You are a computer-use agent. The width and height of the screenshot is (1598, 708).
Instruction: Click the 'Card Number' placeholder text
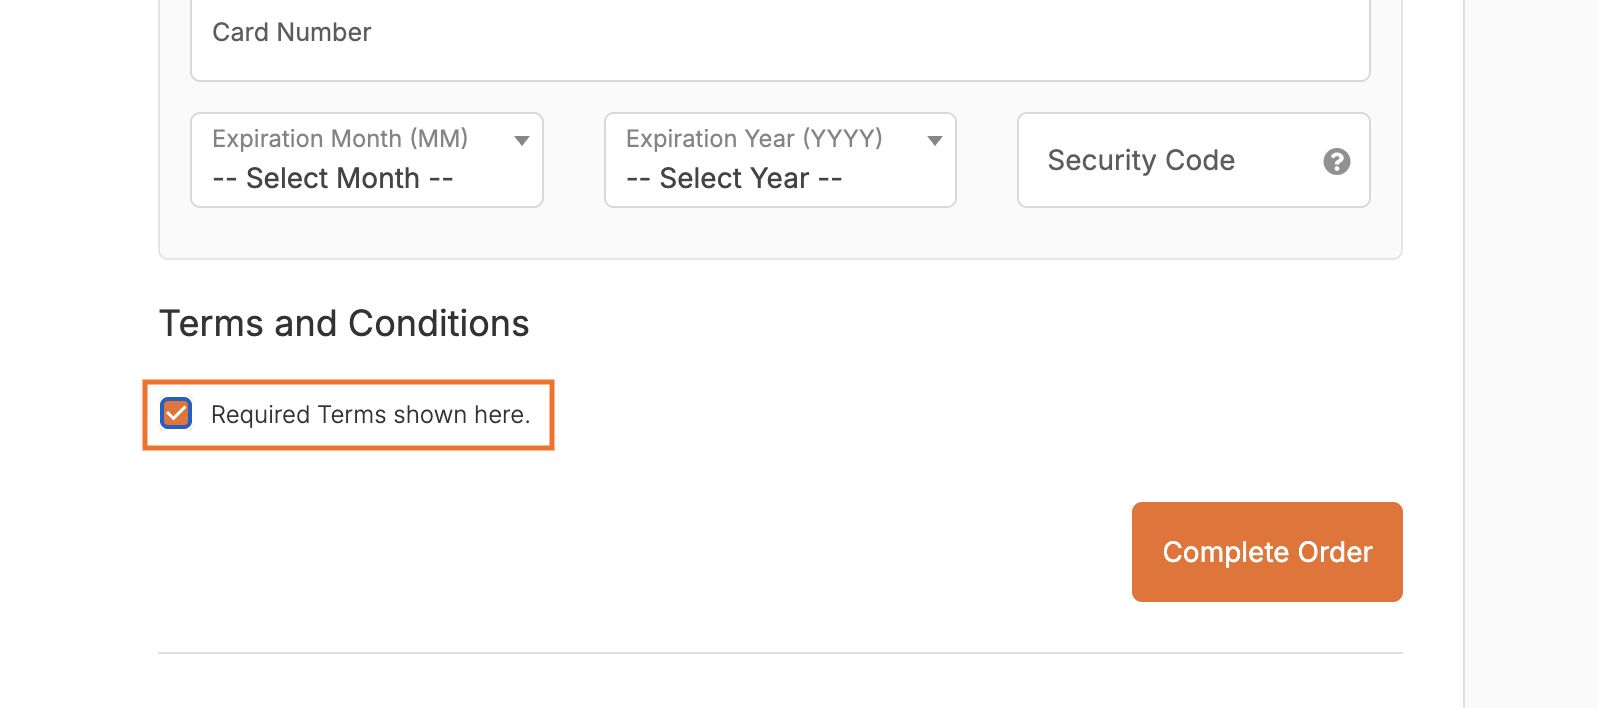[x=291, y=33]
